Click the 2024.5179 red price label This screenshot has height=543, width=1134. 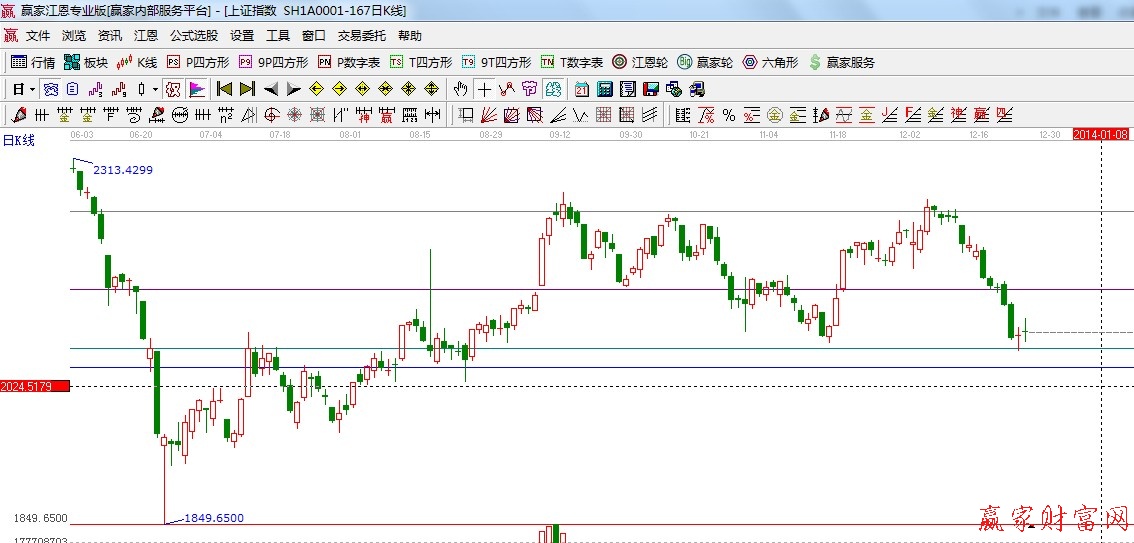pos(34,386)
